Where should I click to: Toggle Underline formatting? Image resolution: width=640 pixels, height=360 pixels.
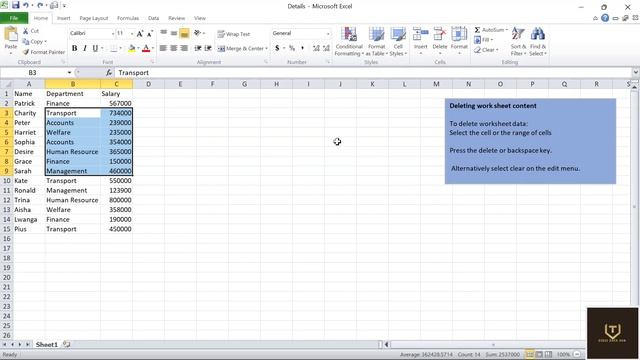point(95,49)
